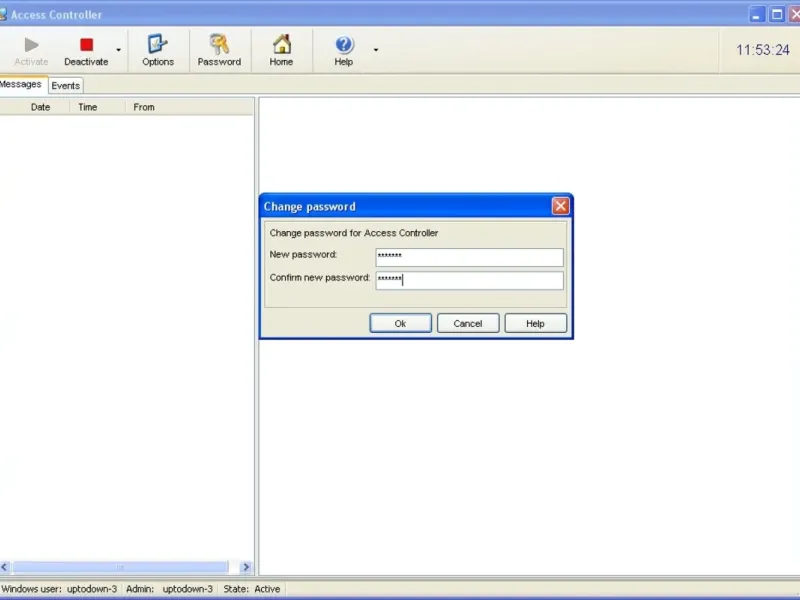Image resolution: width=800 pixels, height=600 pixels.
Task: Switch to the Events tab
Action: (66, 86)
